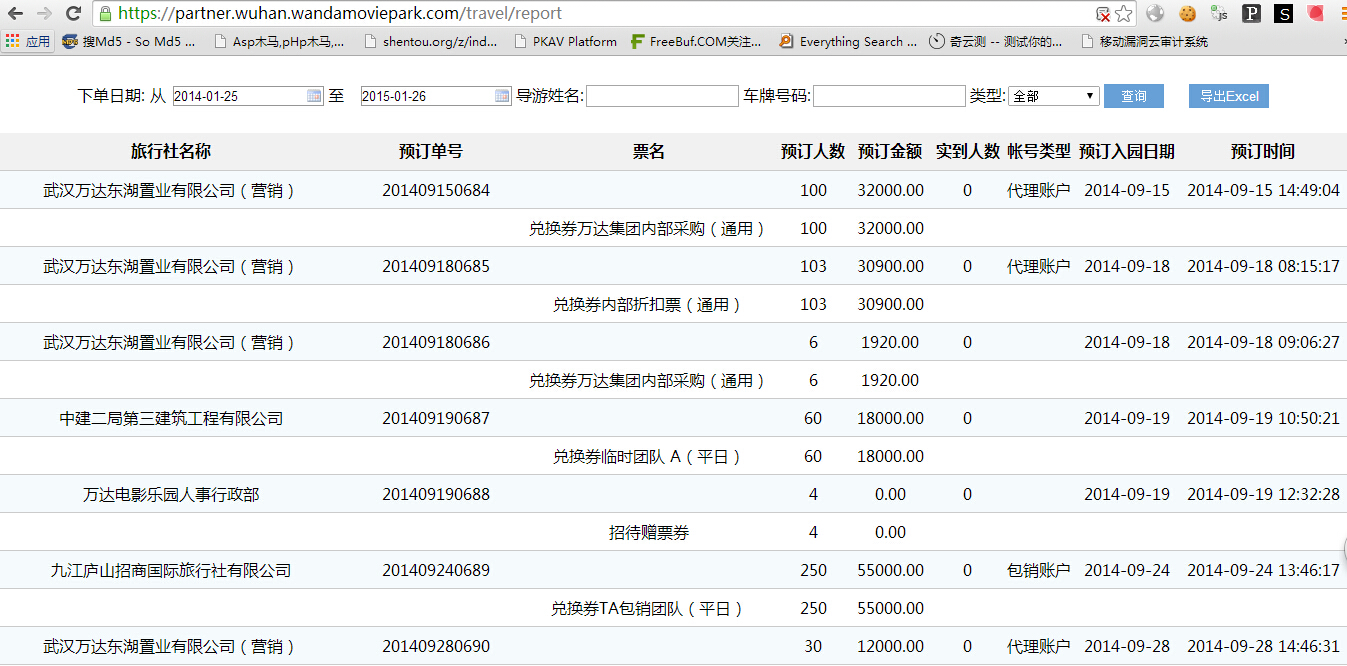
Task: Click 九江庐山招商国际旅行社有限公司 agency name
Action: (171, 570)
